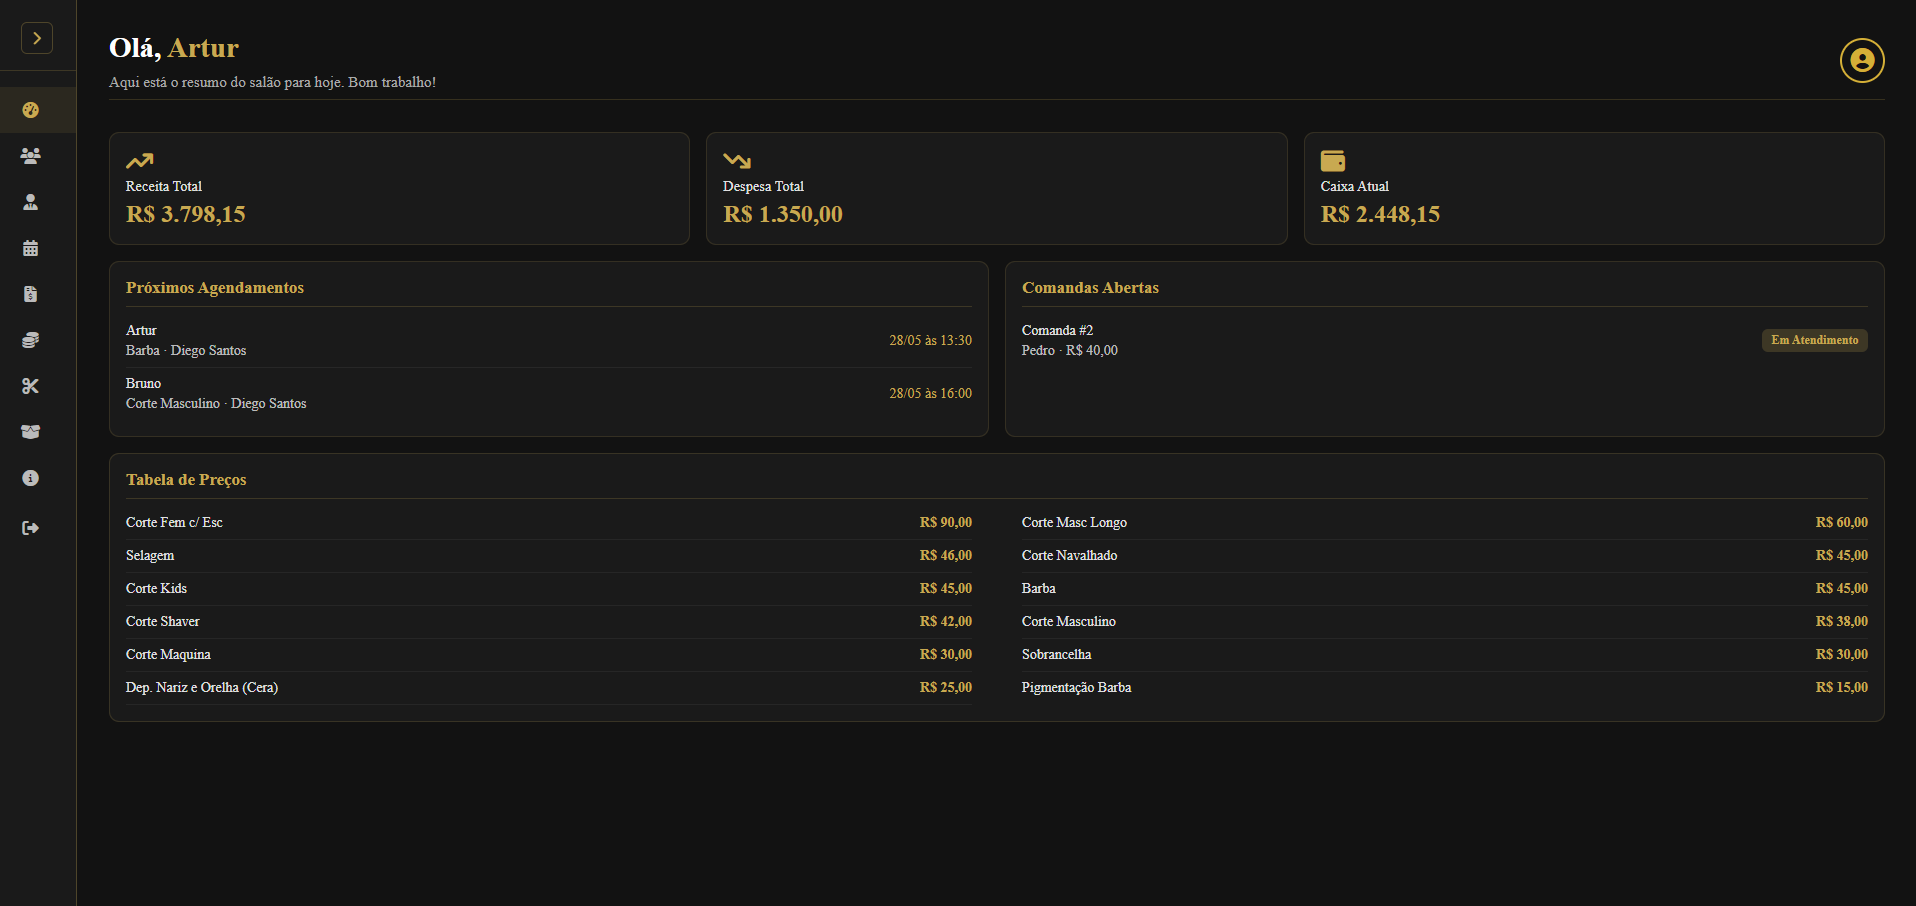The height and width of the screenshot is (906, 1916).
Task: Click the R$ 2.448,15 cash value
Action: coord(1380,214)
